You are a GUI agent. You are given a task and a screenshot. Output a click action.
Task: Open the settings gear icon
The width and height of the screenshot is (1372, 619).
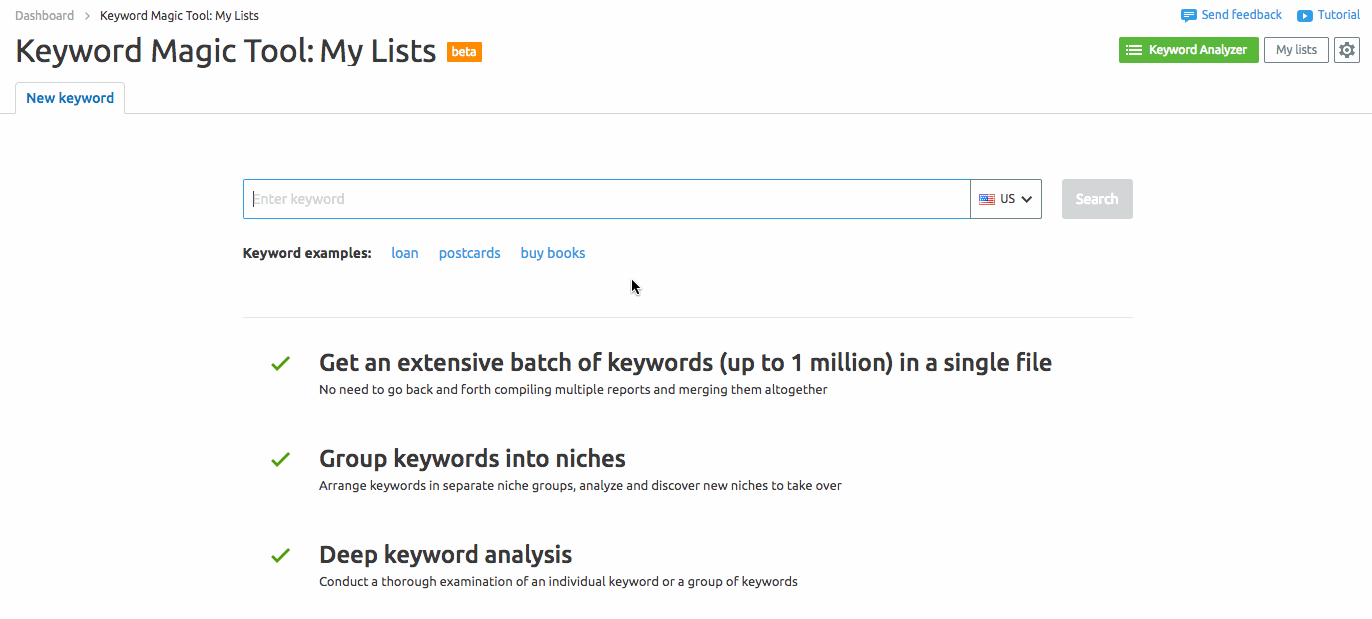tap(1347, 49)
